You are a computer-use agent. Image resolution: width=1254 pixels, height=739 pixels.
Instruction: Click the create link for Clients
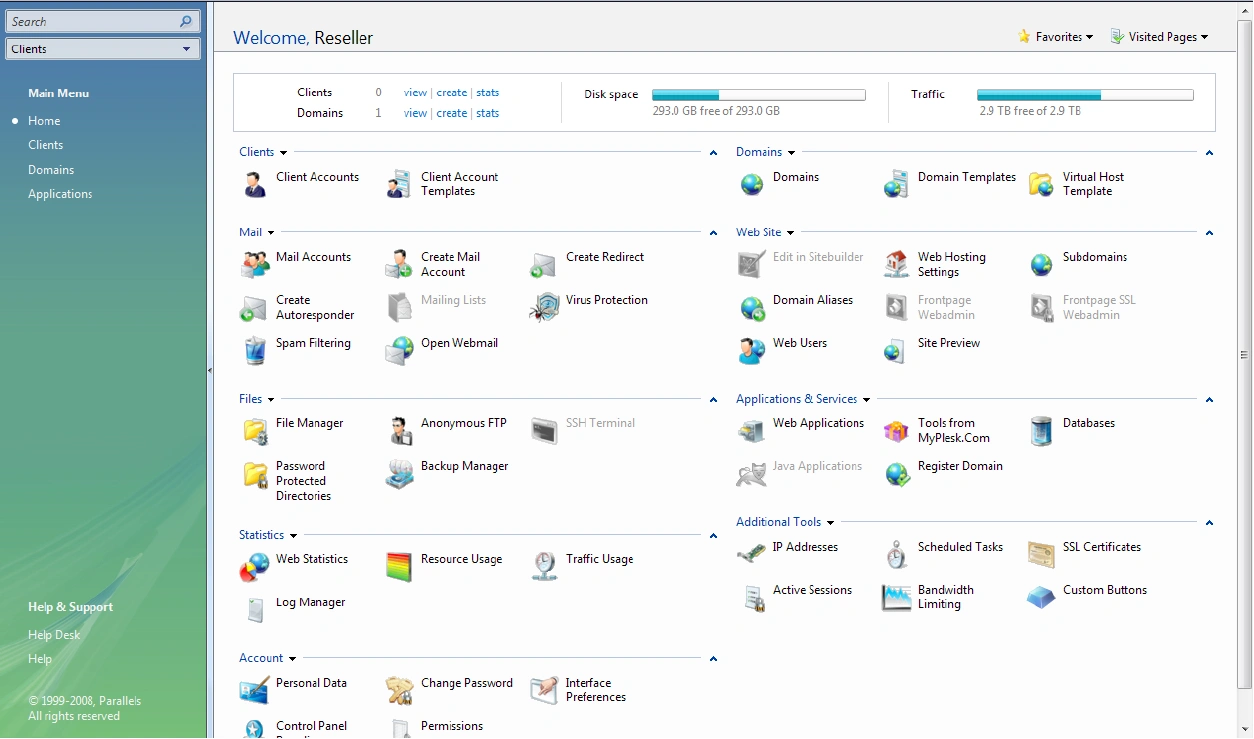click(452, 93)
